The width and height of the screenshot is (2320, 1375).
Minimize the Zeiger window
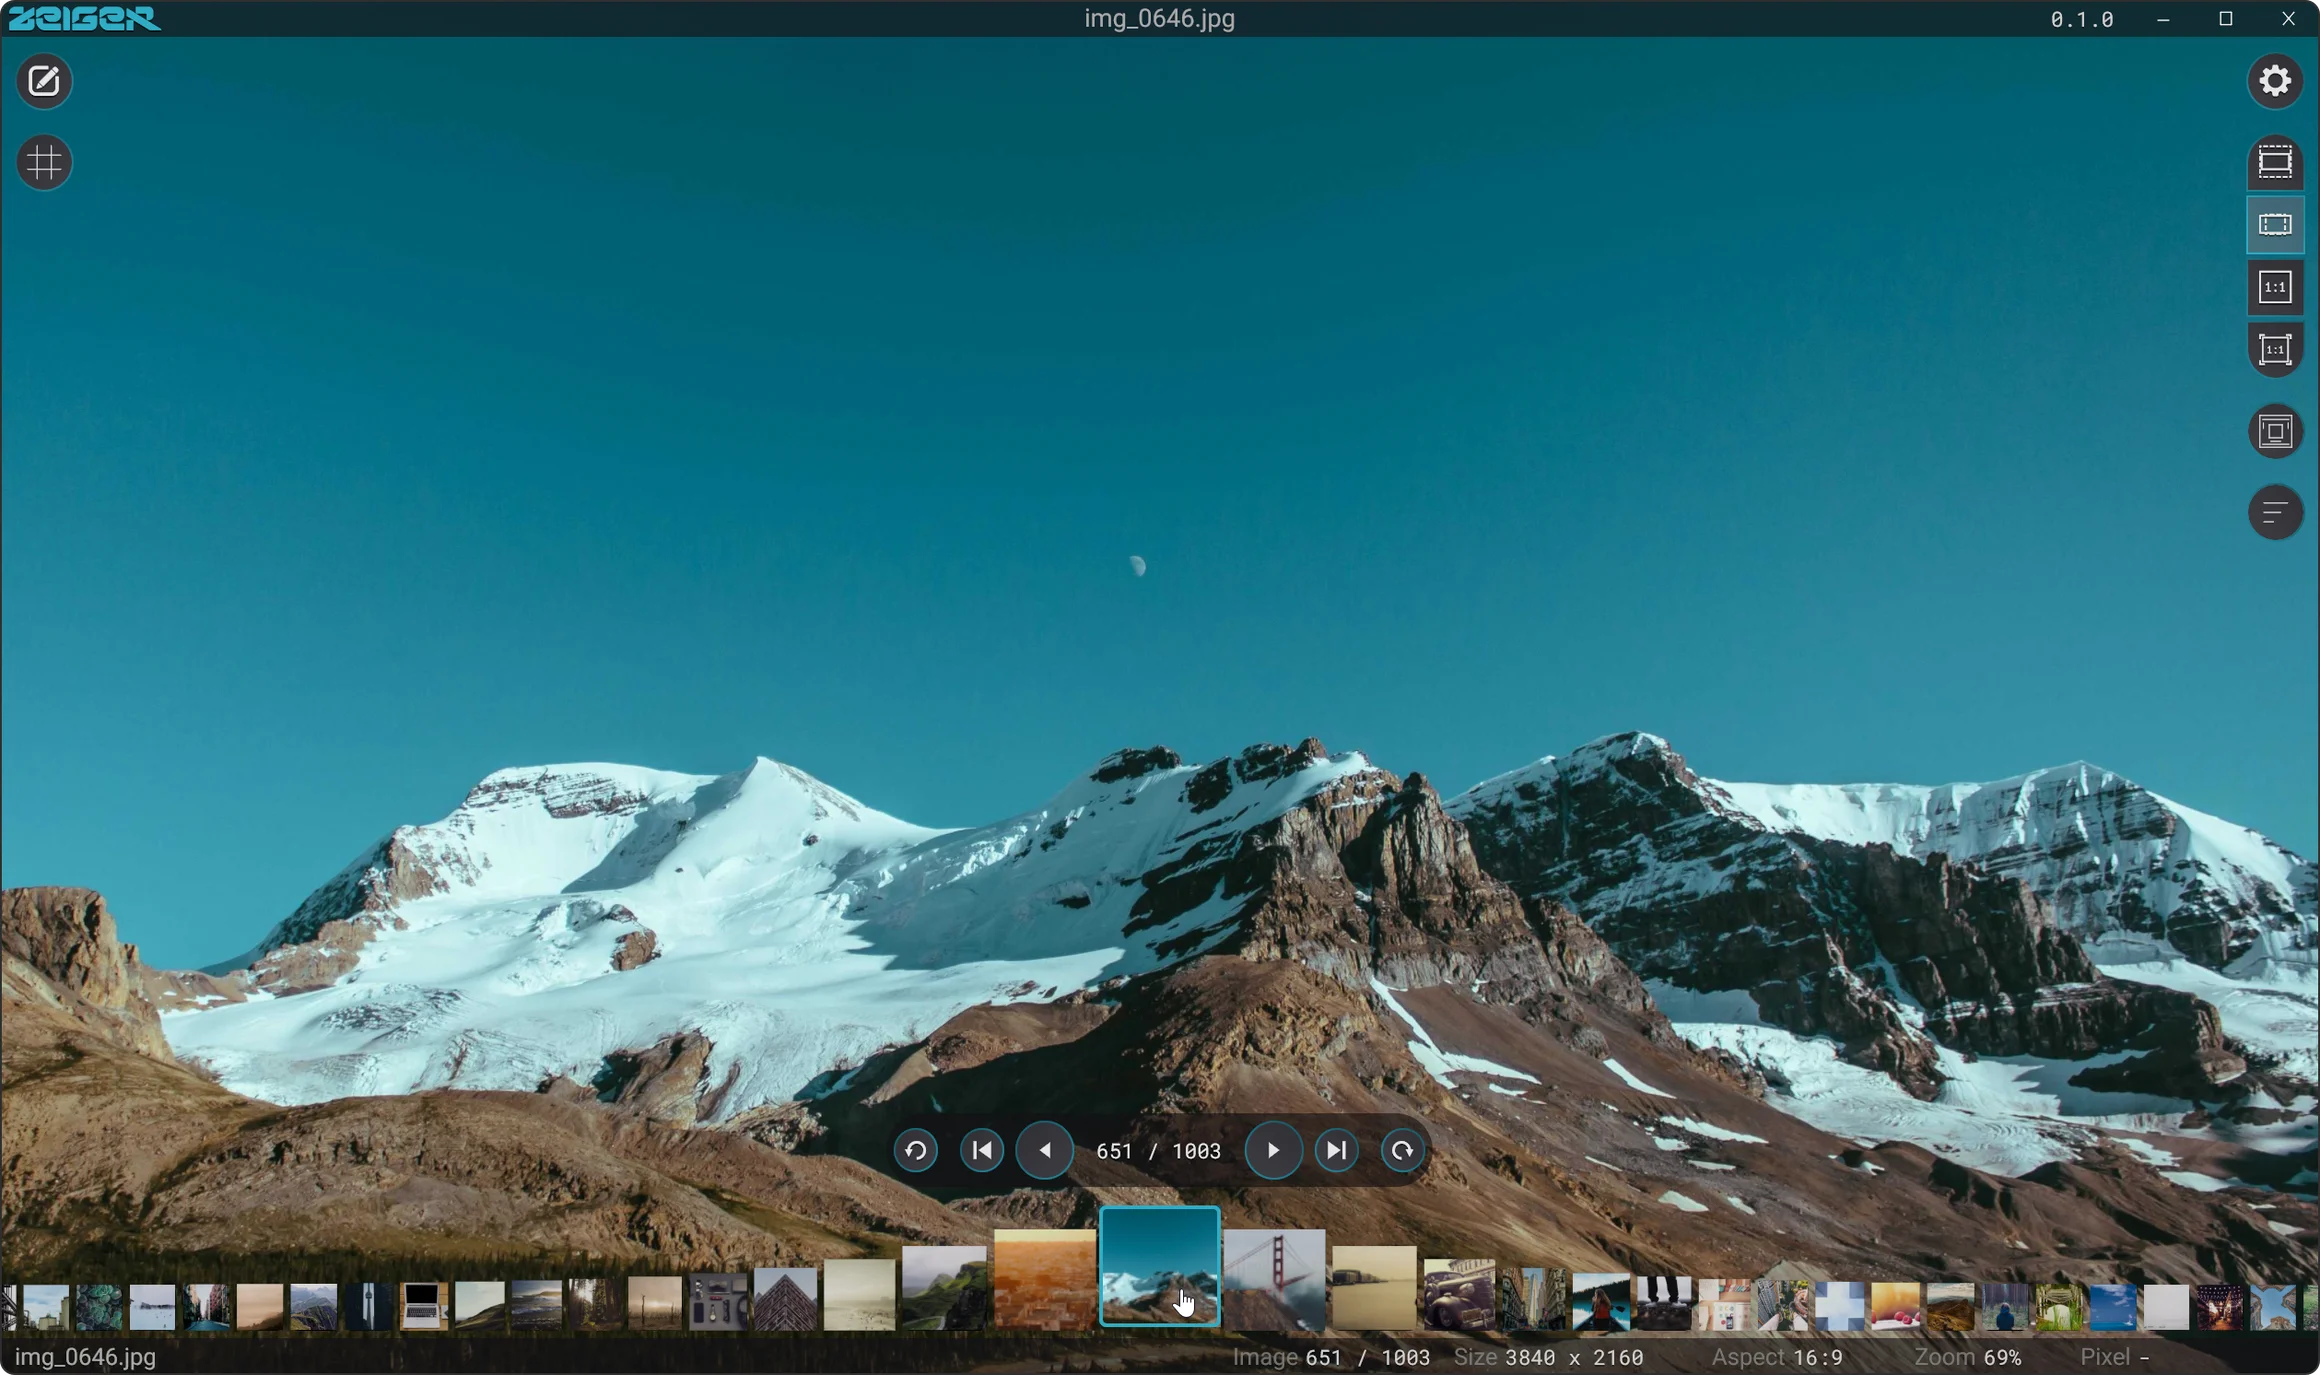point(2163,19)
